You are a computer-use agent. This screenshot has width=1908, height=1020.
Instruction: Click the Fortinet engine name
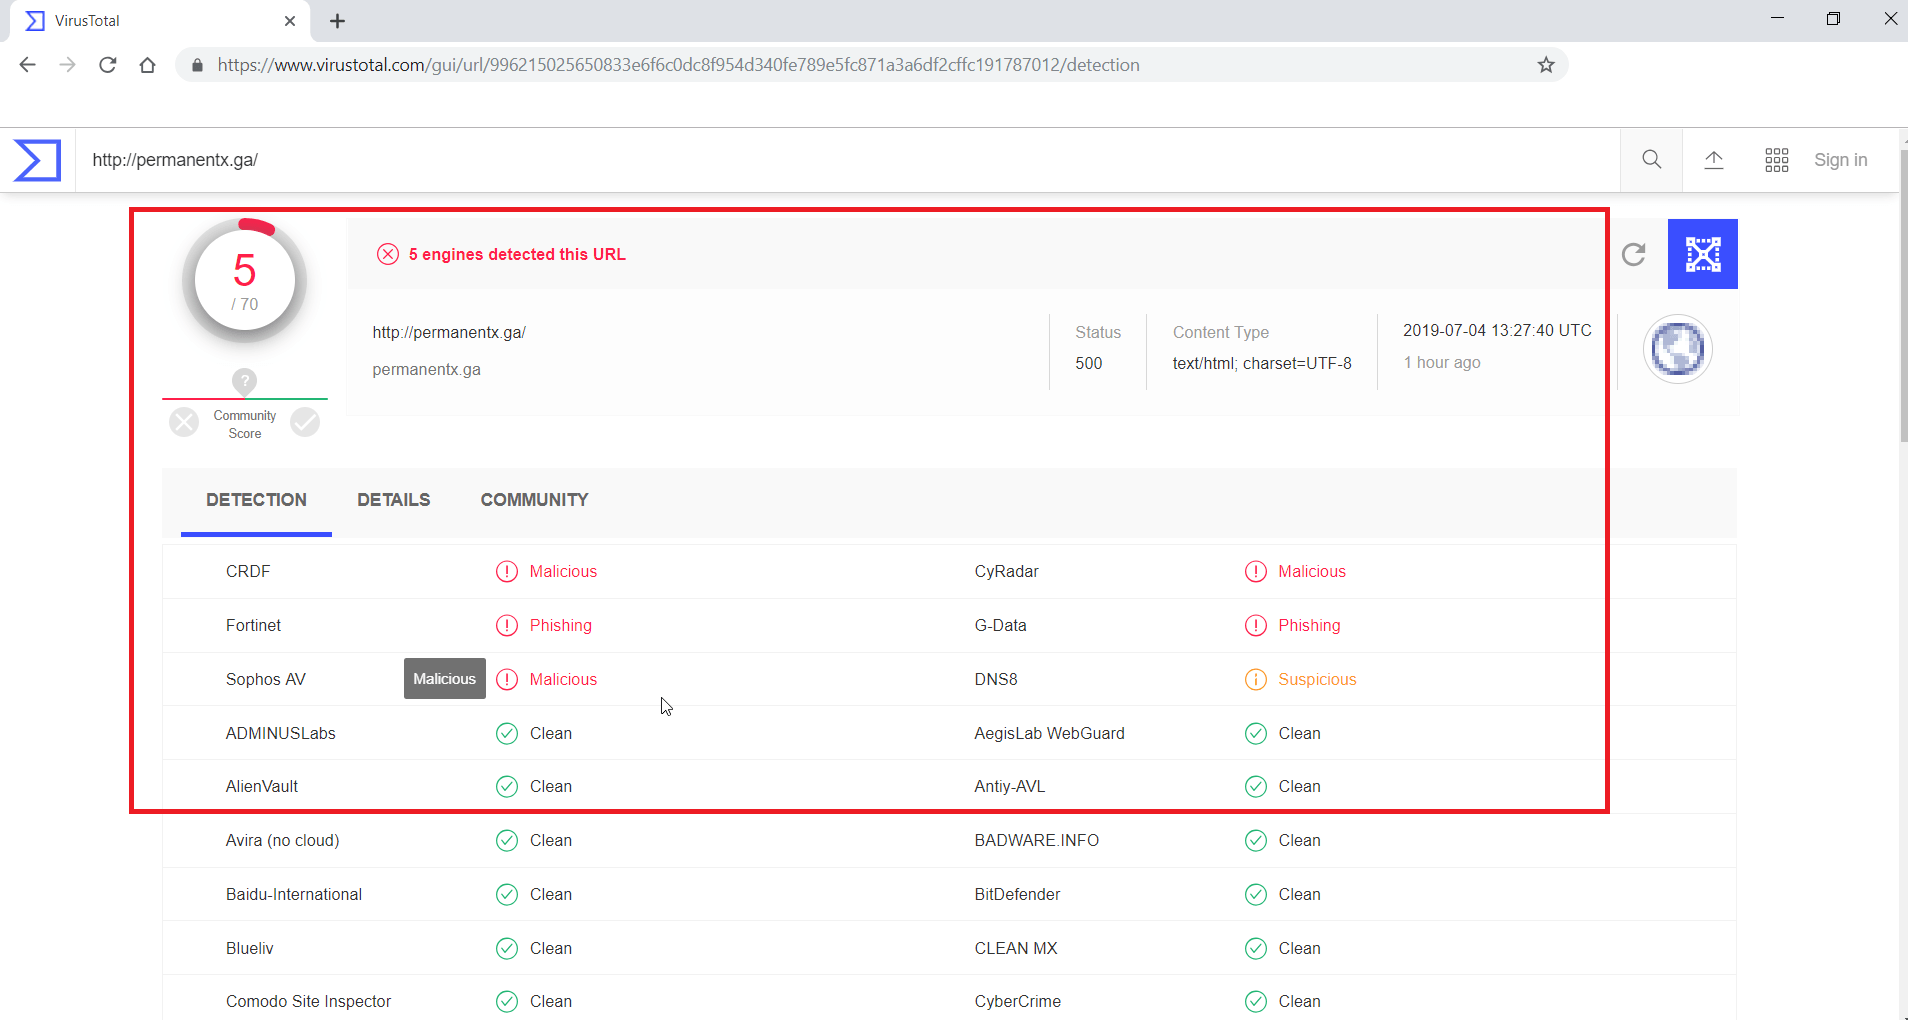tap(253, 625)
